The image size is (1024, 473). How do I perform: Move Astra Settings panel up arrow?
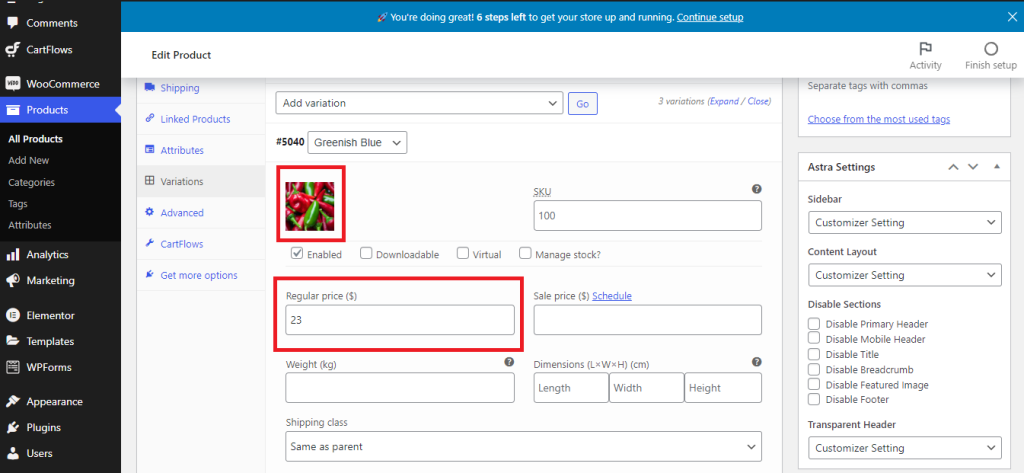[953, 167]
